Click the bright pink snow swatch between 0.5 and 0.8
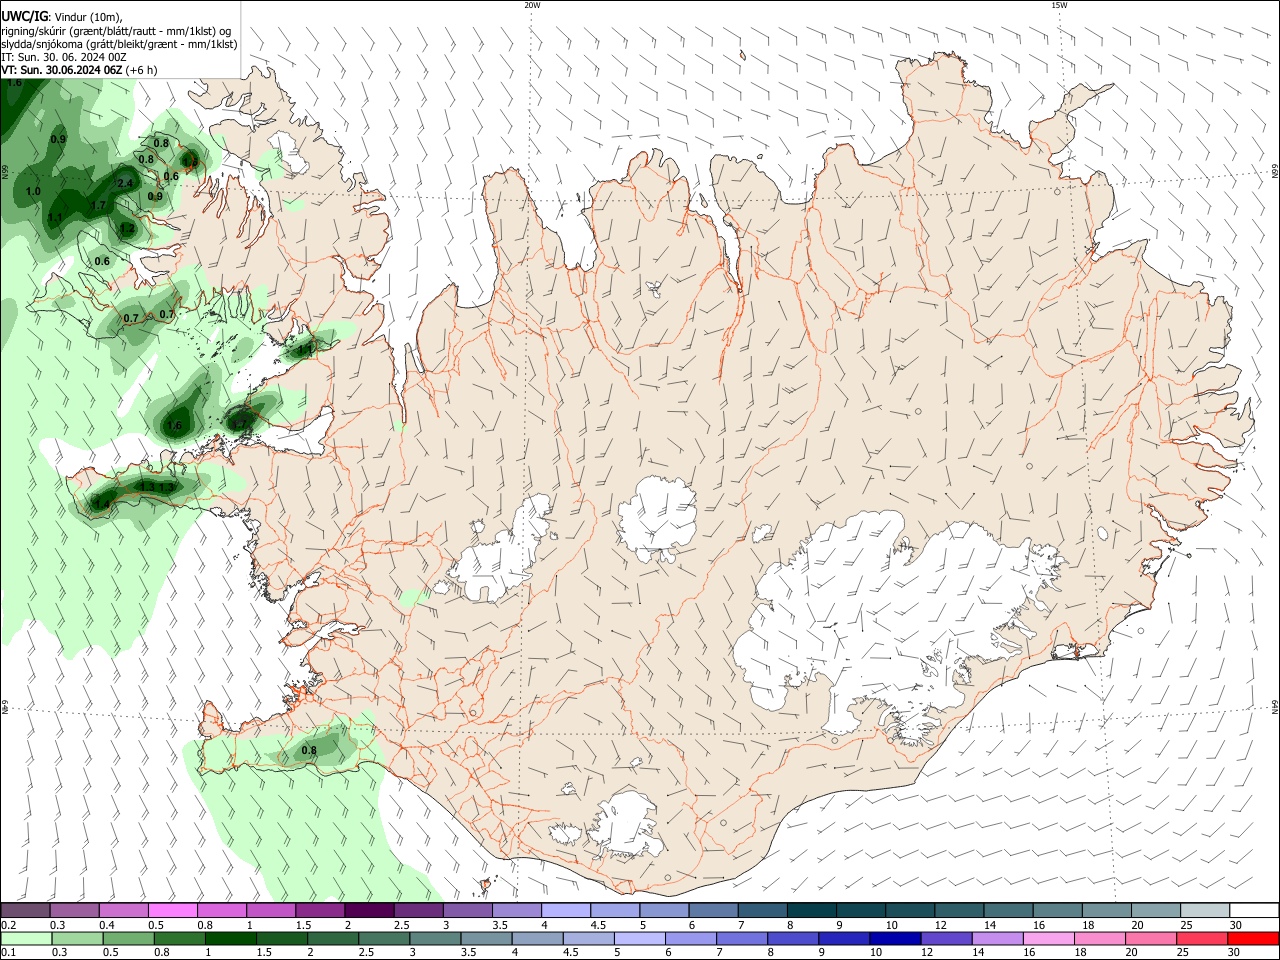Image resolution: width=1280 pixels, height=960 pixels. click(x=172, y=911)
